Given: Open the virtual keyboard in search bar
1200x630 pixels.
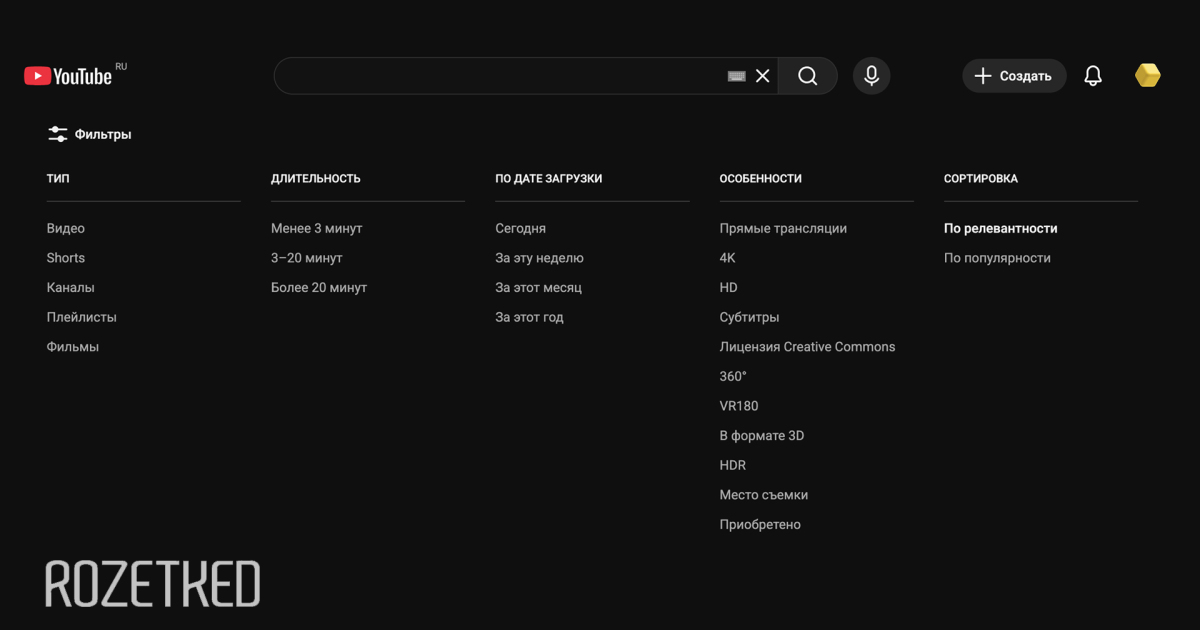Looking at the screenshot, I should (x=737, y=76).
